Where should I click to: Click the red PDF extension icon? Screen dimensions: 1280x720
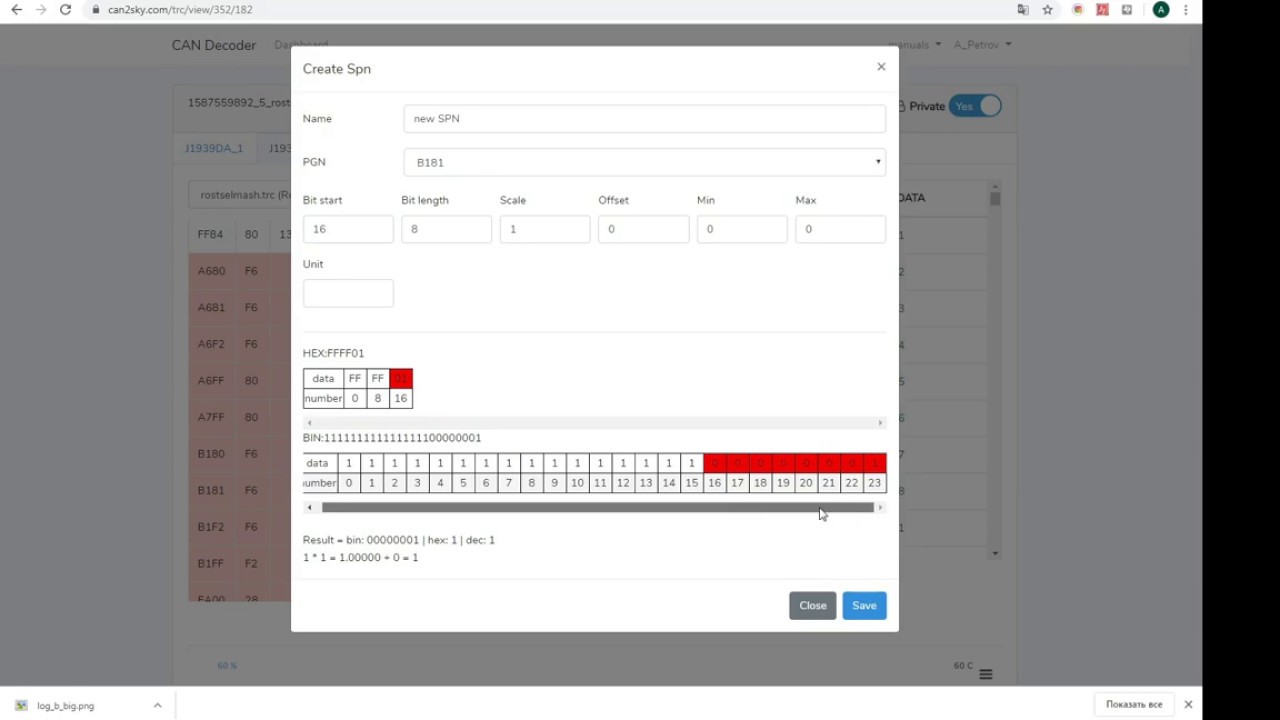(1102, 10)
